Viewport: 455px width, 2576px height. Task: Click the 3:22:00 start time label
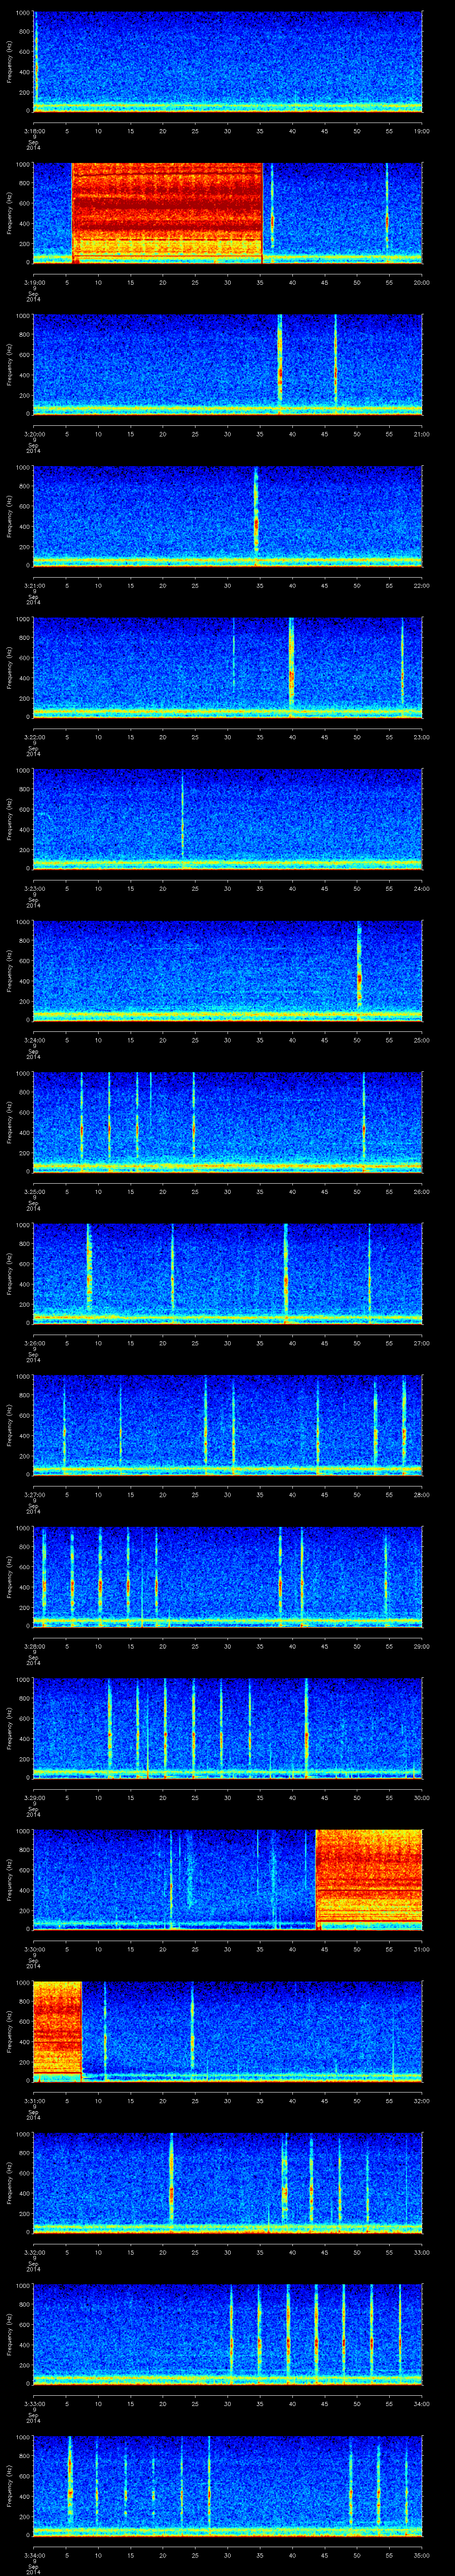(33, 736)
